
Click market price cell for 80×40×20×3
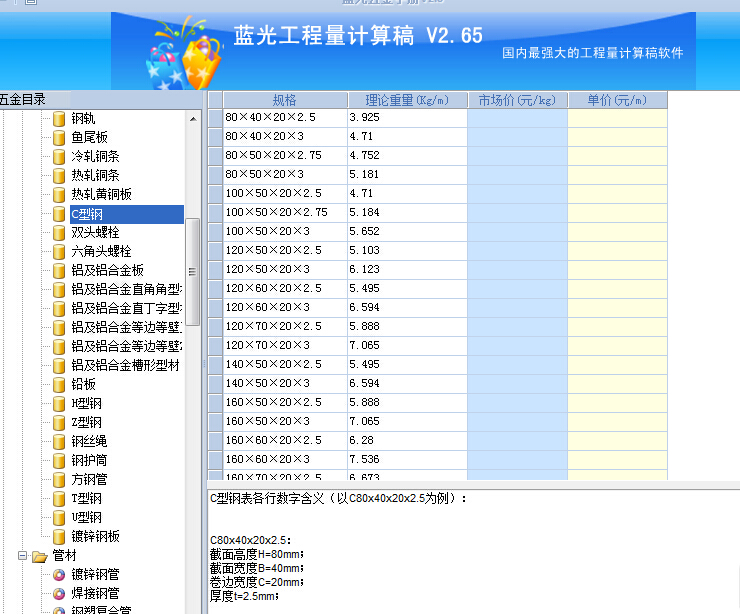(x=517, y=137)
